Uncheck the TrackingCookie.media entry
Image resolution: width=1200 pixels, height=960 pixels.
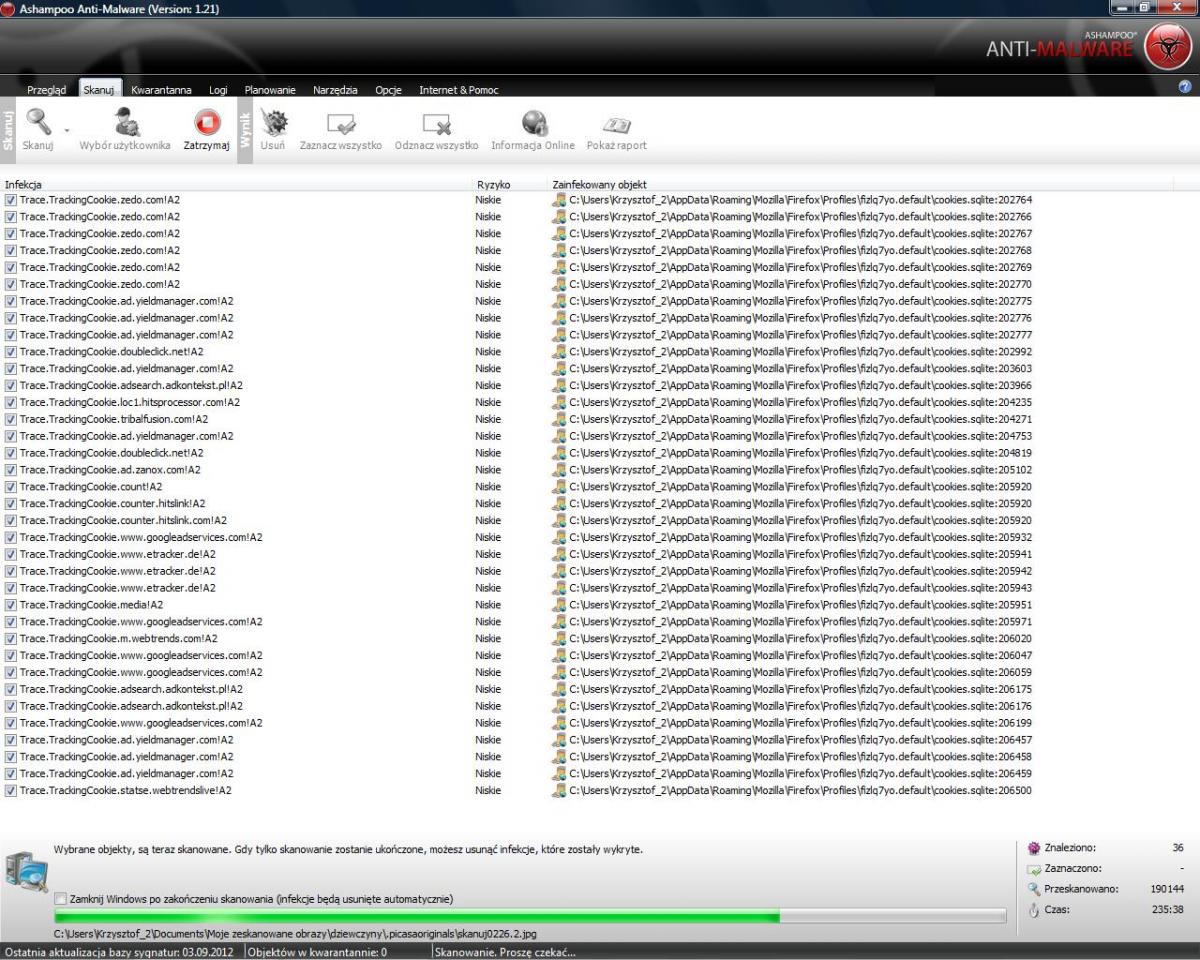coord(11,605)
